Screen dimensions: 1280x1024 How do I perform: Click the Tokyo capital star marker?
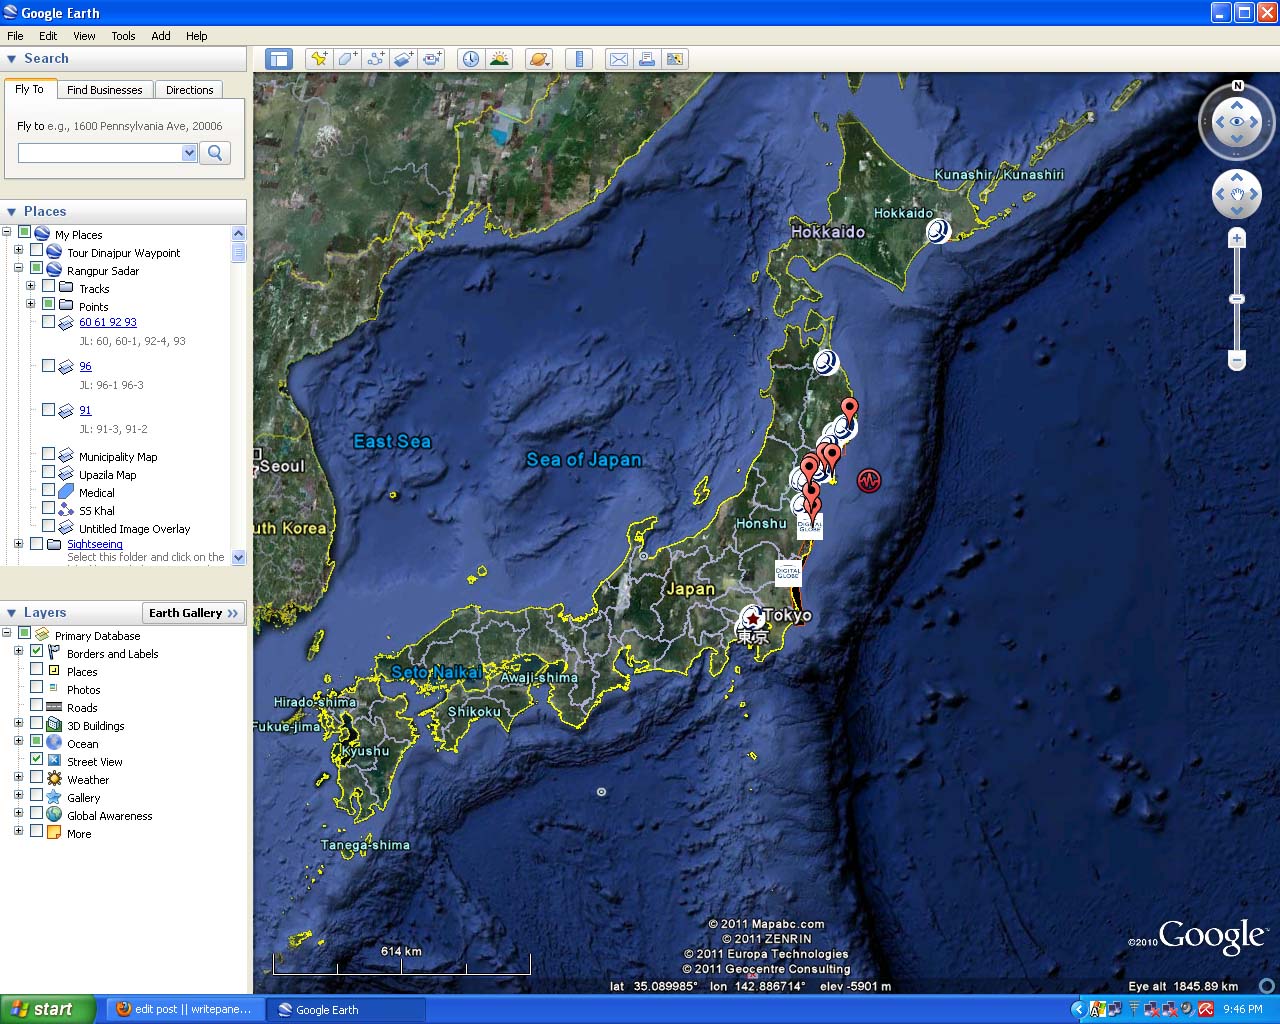[x=752, y=618]
